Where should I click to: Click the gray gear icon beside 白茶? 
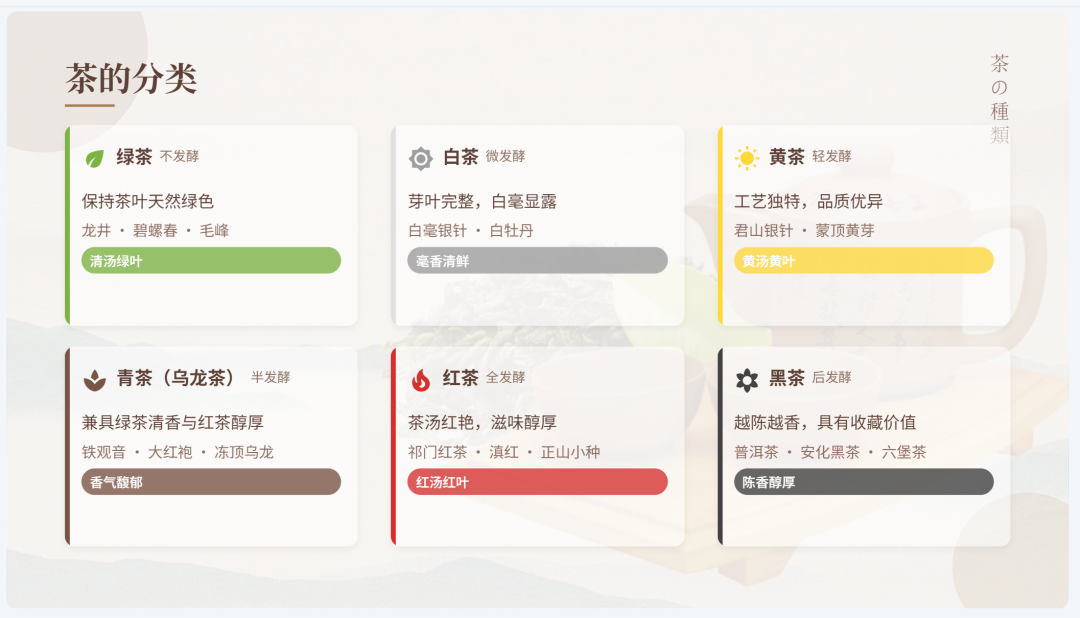tap(421, 158)
